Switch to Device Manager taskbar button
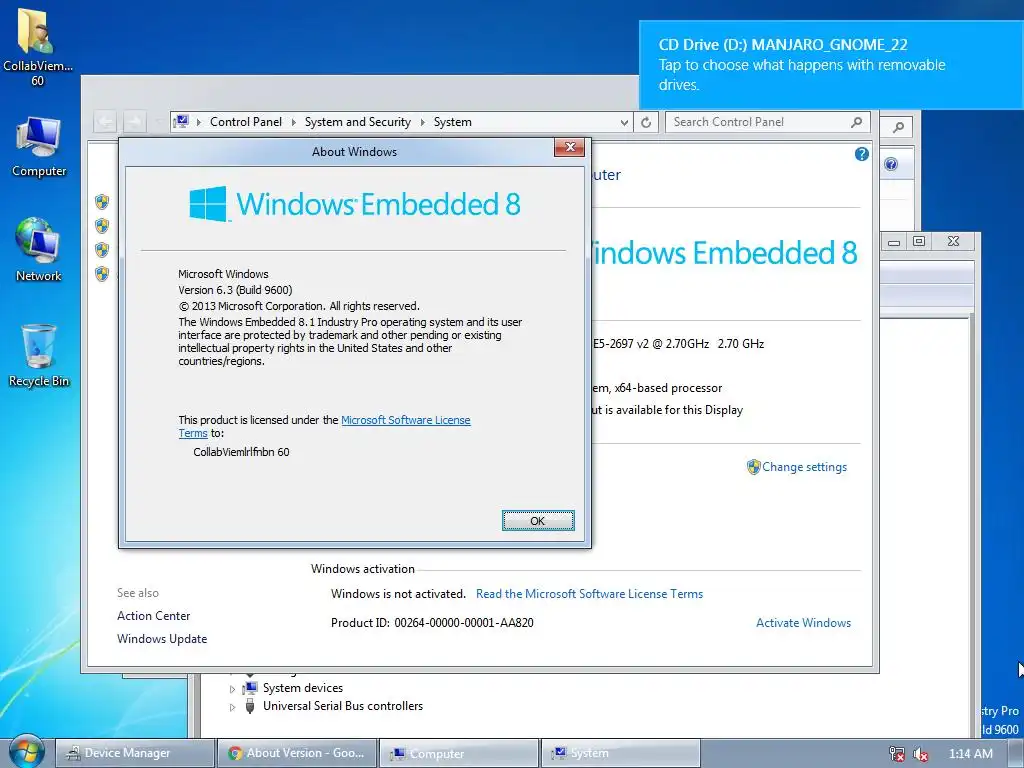The image size is (1024, 768). click(x=135, y=753)
